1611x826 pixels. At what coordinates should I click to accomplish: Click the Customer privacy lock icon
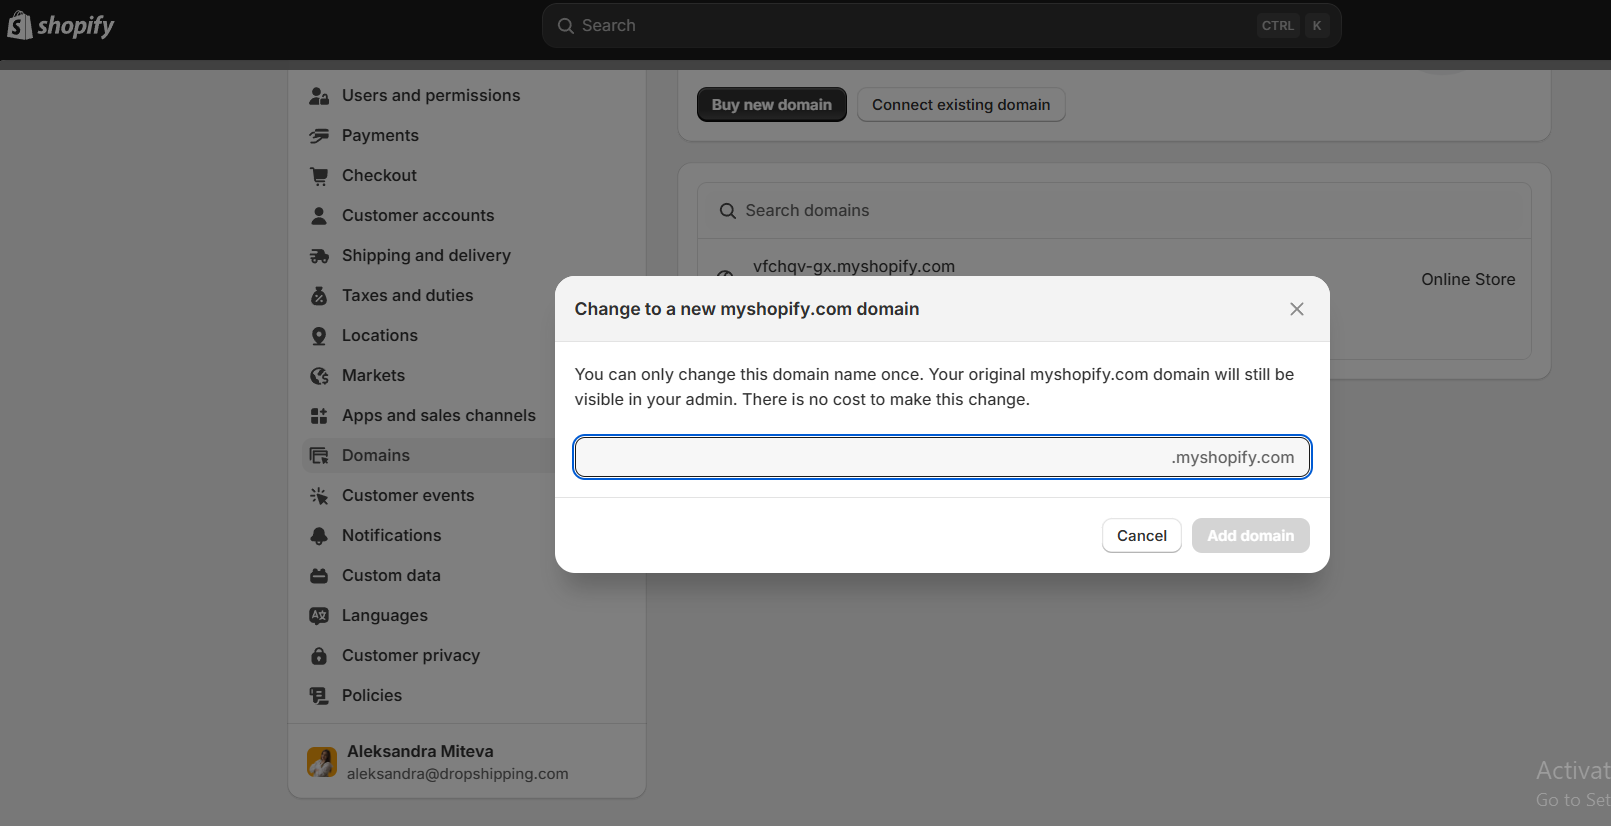pos(319,656)
